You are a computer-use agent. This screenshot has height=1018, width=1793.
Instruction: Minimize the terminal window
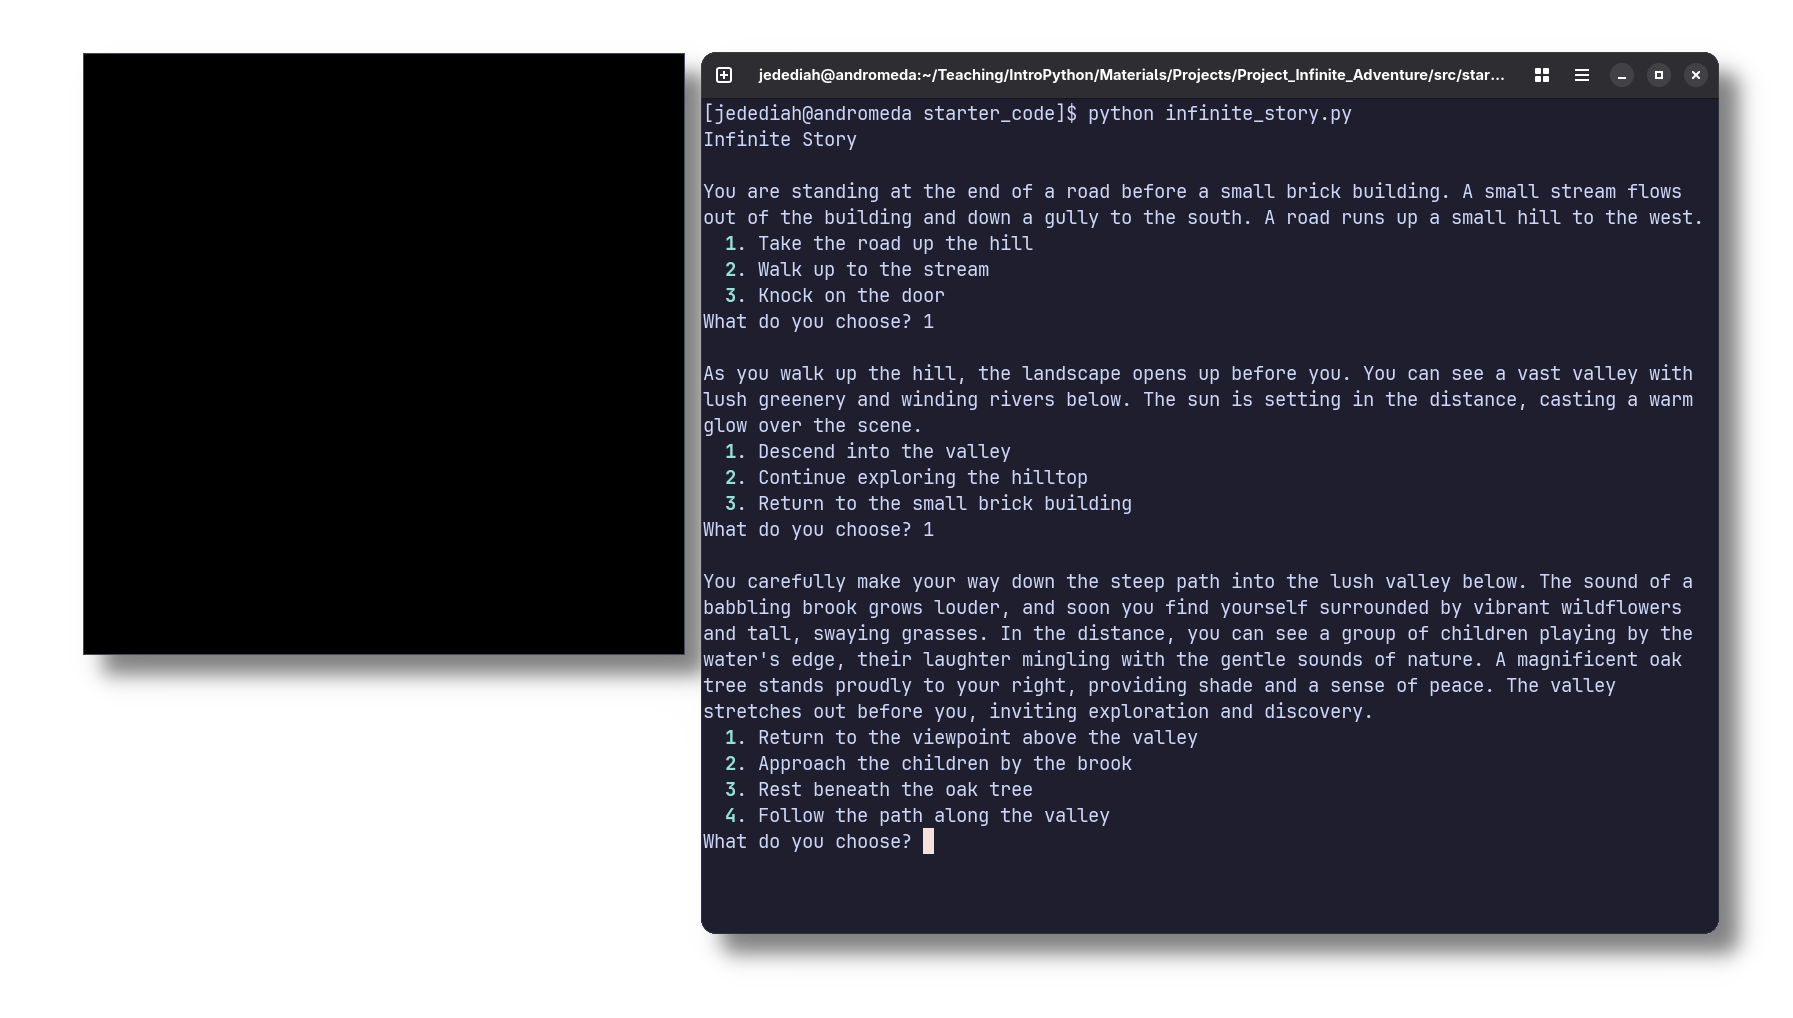coord(1622,75)
